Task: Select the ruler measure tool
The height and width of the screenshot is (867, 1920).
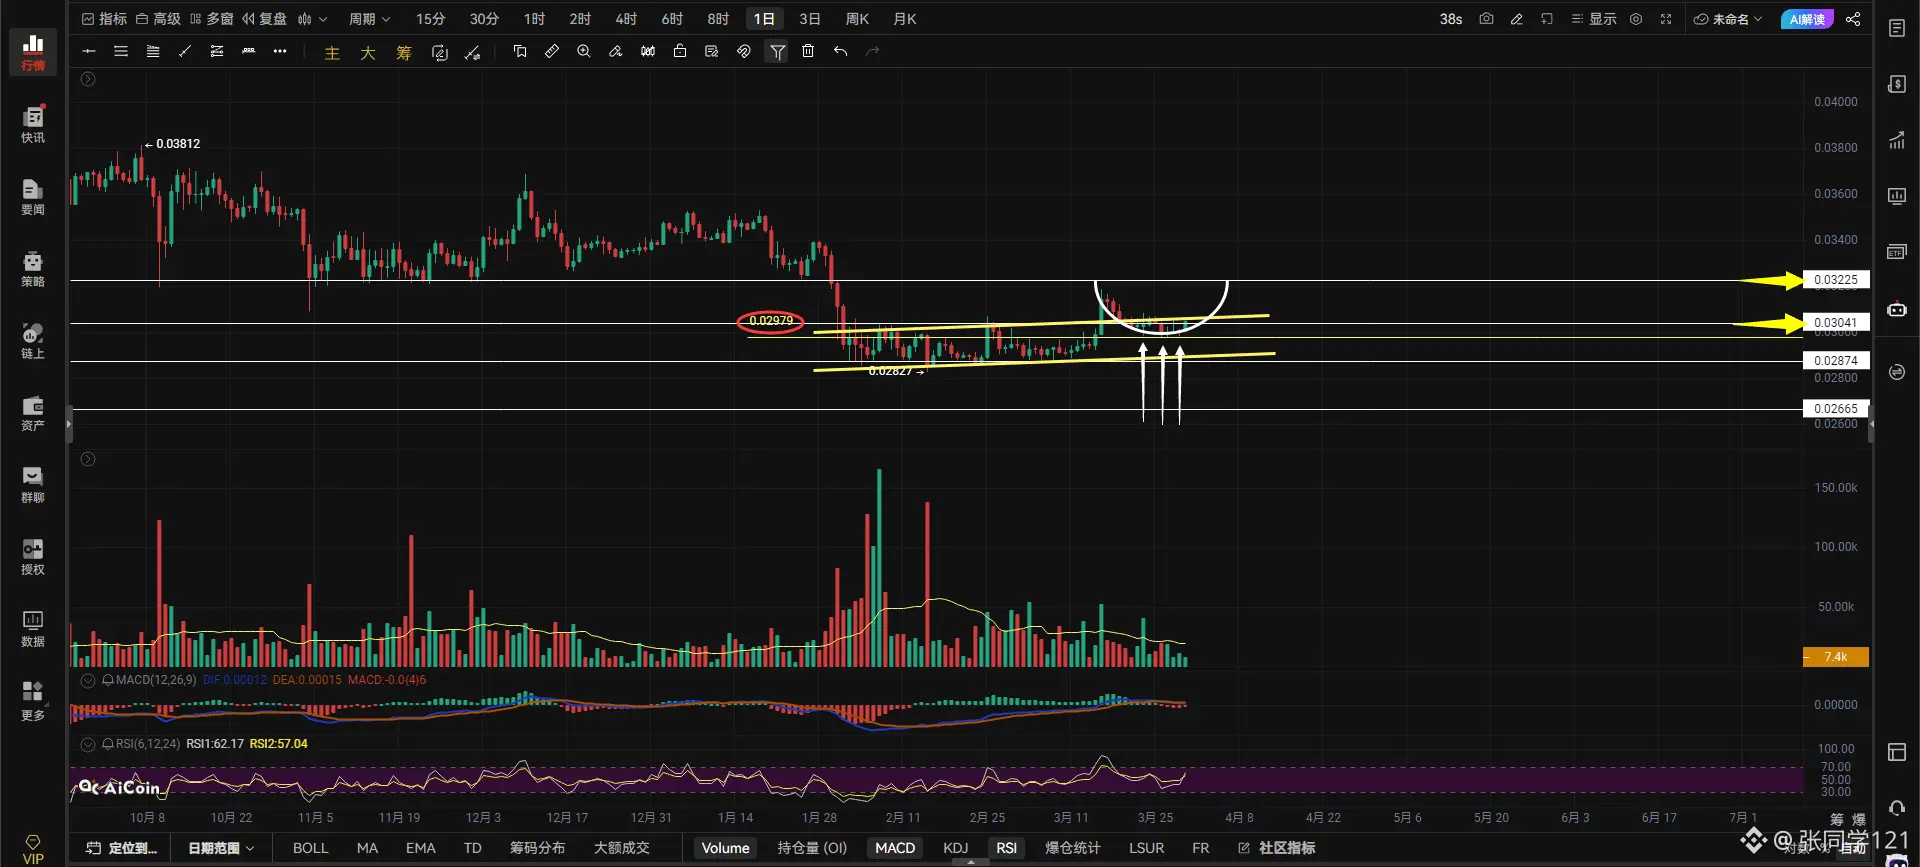Action: click(552, 51)
